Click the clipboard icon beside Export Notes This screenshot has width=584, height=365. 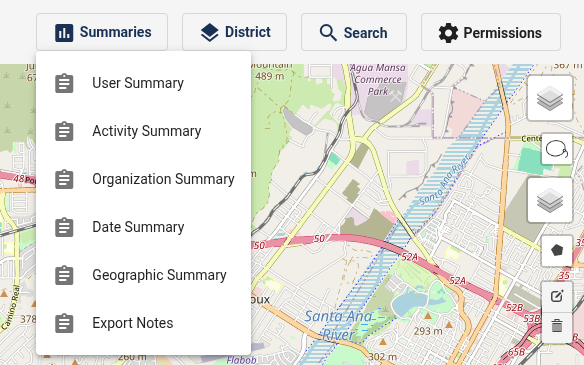click(x=64, y=323)
